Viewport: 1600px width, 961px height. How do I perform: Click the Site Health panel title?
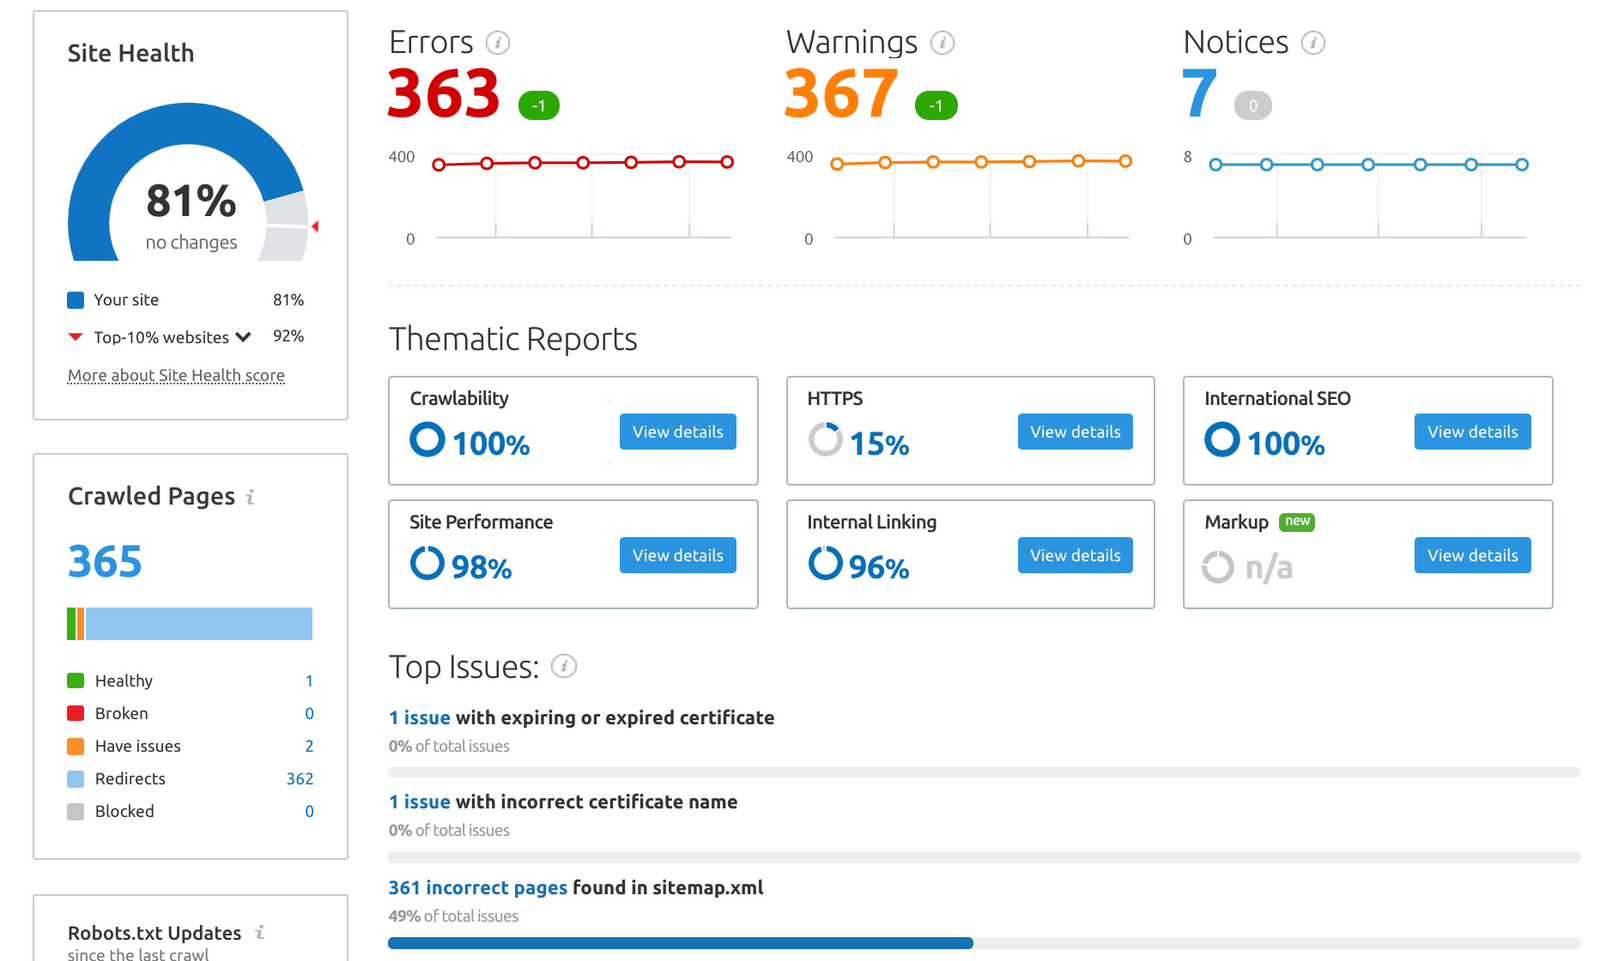(130, 53)
